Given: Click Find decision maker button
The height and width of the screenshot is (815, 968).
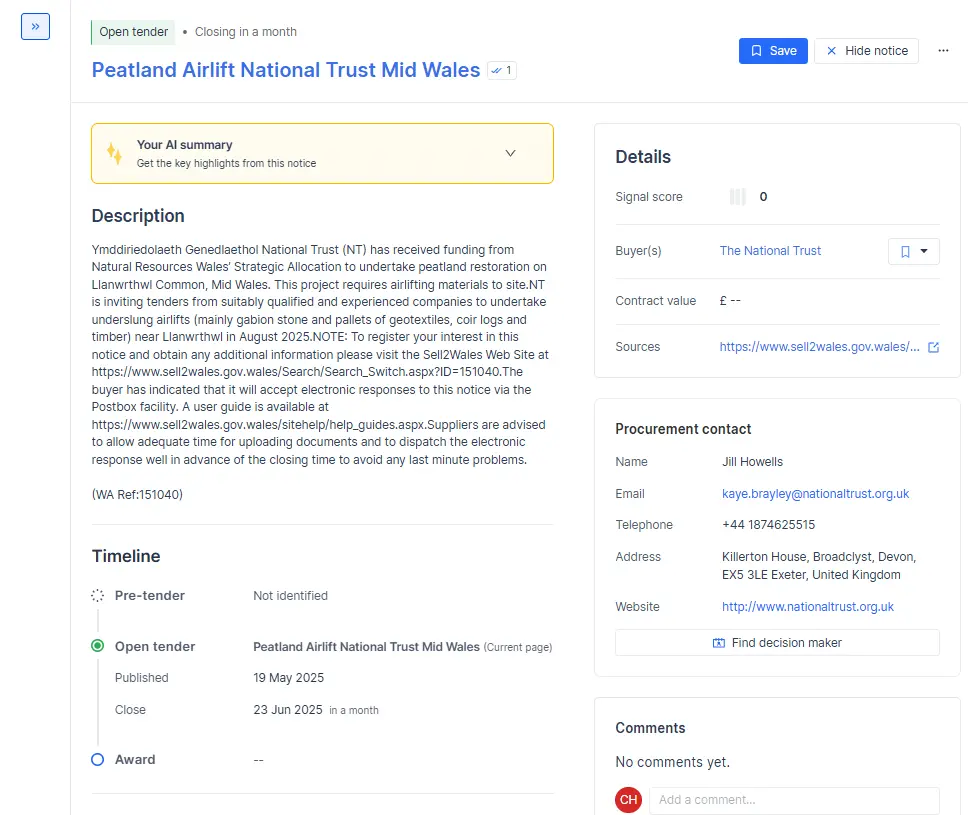Looking at the screenshot, I should (777, 643).
